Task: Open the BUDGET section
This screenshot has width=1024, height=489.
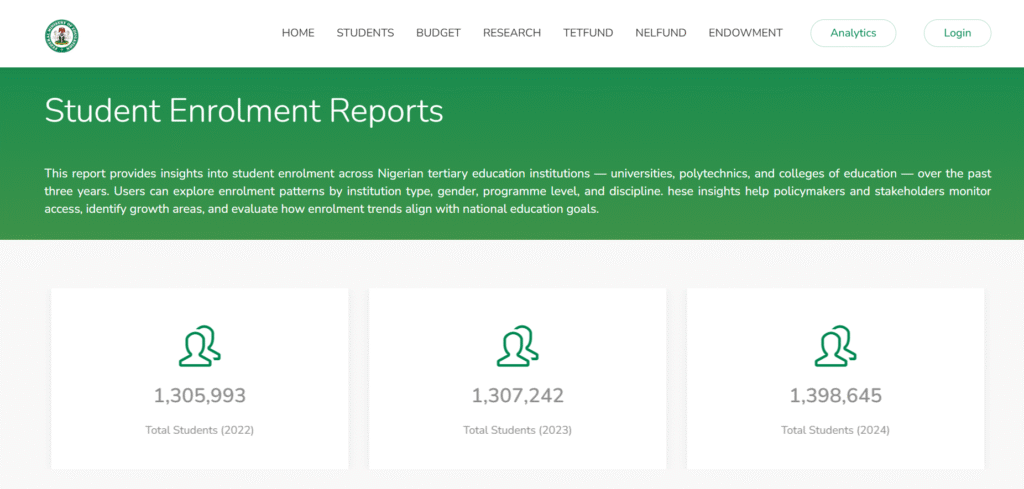Action: click(x=438, y=33)
